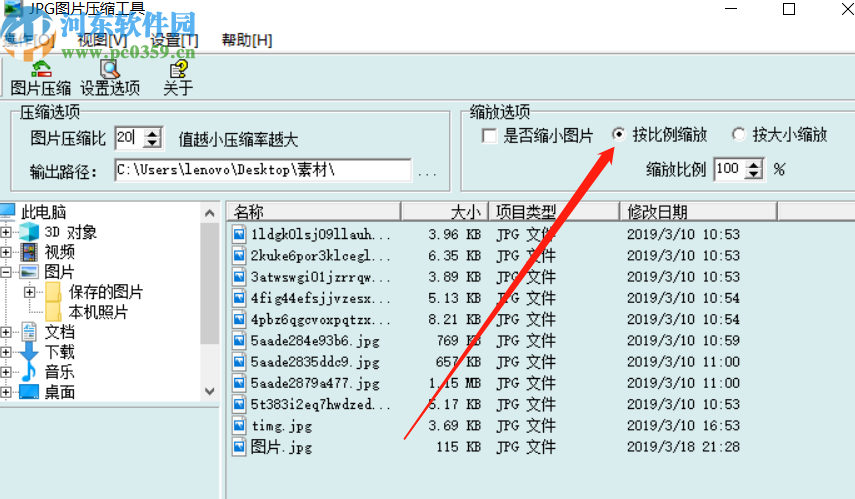Click the 图片压缩 toolbar icon

[x=41, y=69]
